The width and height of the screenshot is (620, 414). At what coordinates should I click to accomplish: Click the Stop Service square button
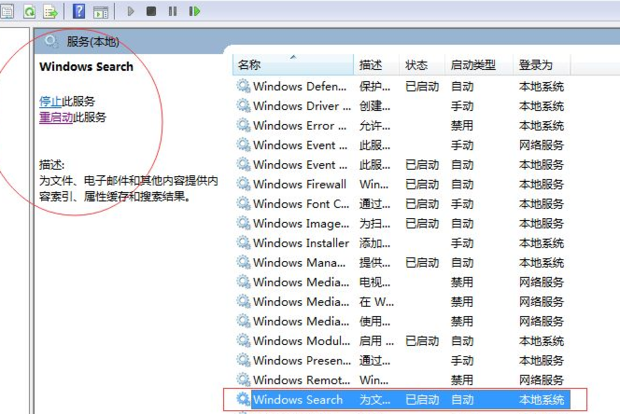(x=151, y=11)
